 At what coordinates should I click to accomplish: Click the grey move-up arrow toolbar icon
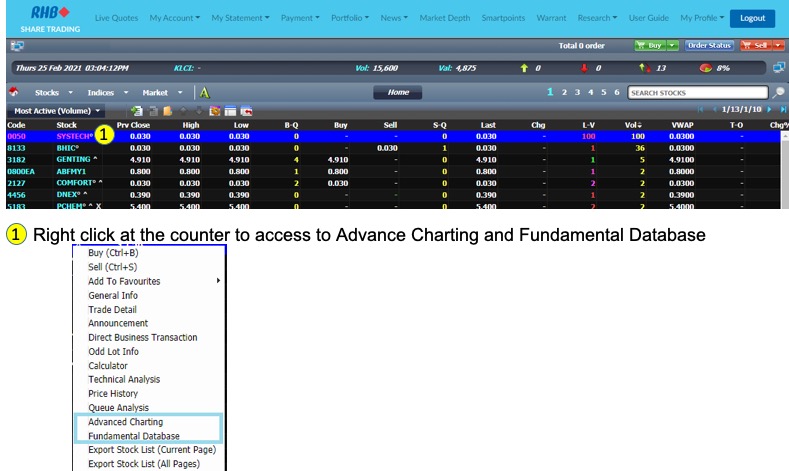[x=183, y=111]
